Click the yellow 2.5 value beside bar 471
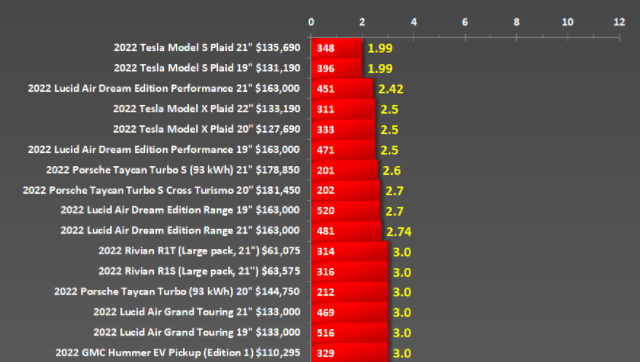The width and height of the screenshot is (640, 362). click(x=389, y=151)
